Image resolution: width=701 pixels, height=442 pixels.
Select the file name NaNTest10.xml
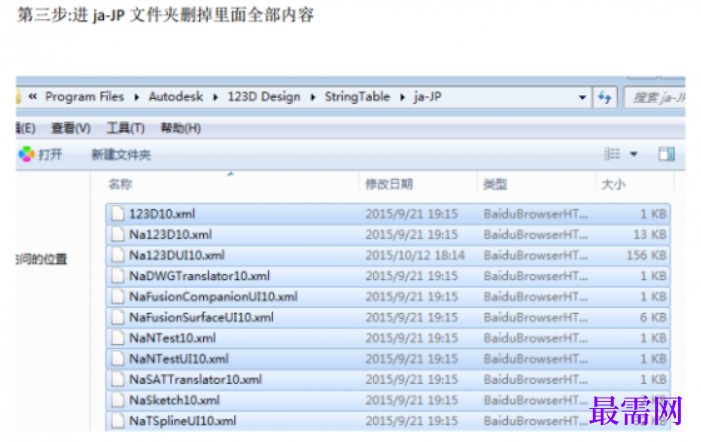pyautogui.click(x=172, y=338)
